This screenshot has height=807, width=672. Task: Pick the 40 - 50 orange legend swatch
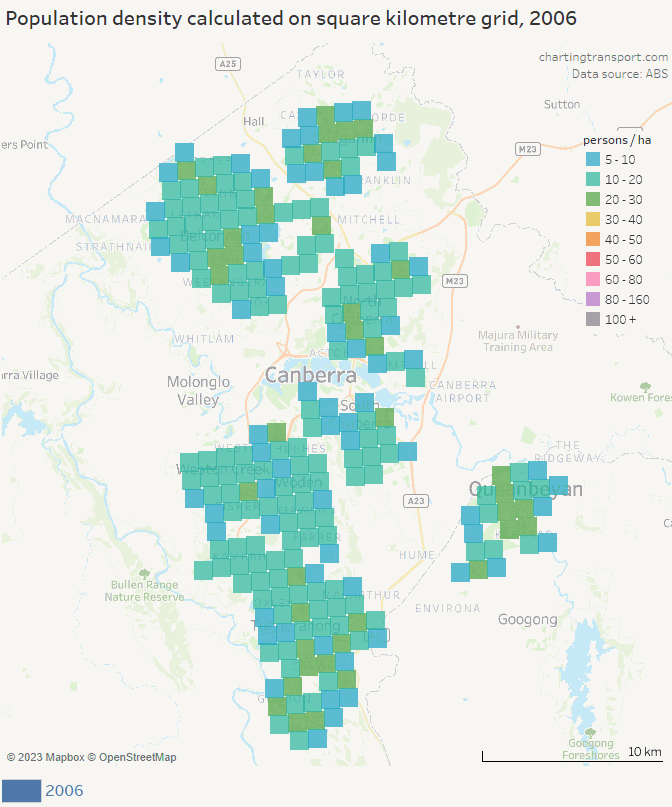(592, 240)
